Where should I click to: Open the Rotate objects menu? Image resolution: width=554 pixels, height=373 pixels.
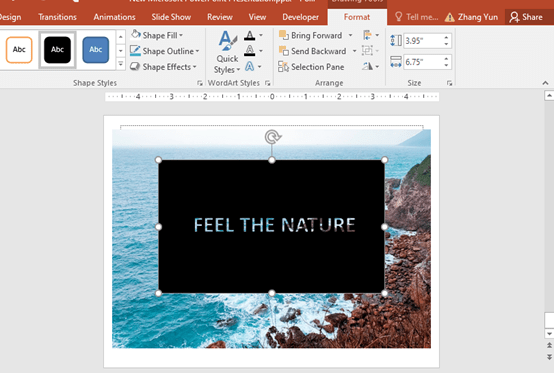[x=370, y=66]
